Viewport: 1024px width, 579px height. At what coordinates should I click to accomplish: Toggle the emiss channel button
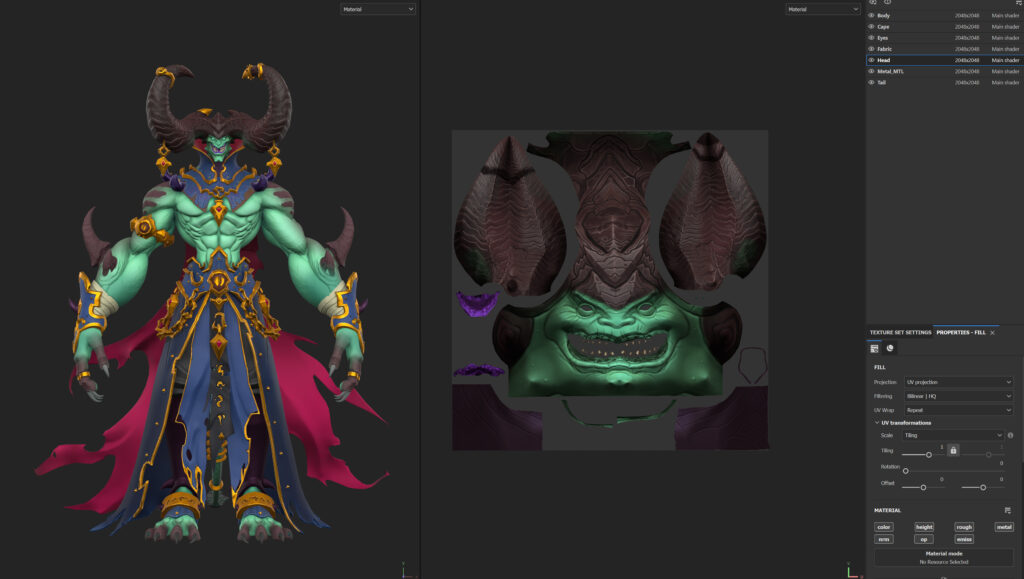964,539
